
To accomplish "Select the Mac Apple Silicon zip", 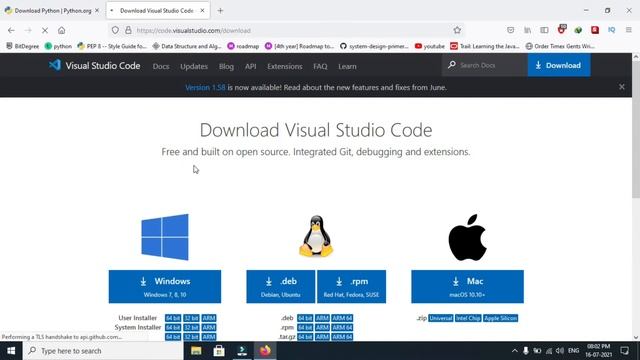I will tap(500, 318).
